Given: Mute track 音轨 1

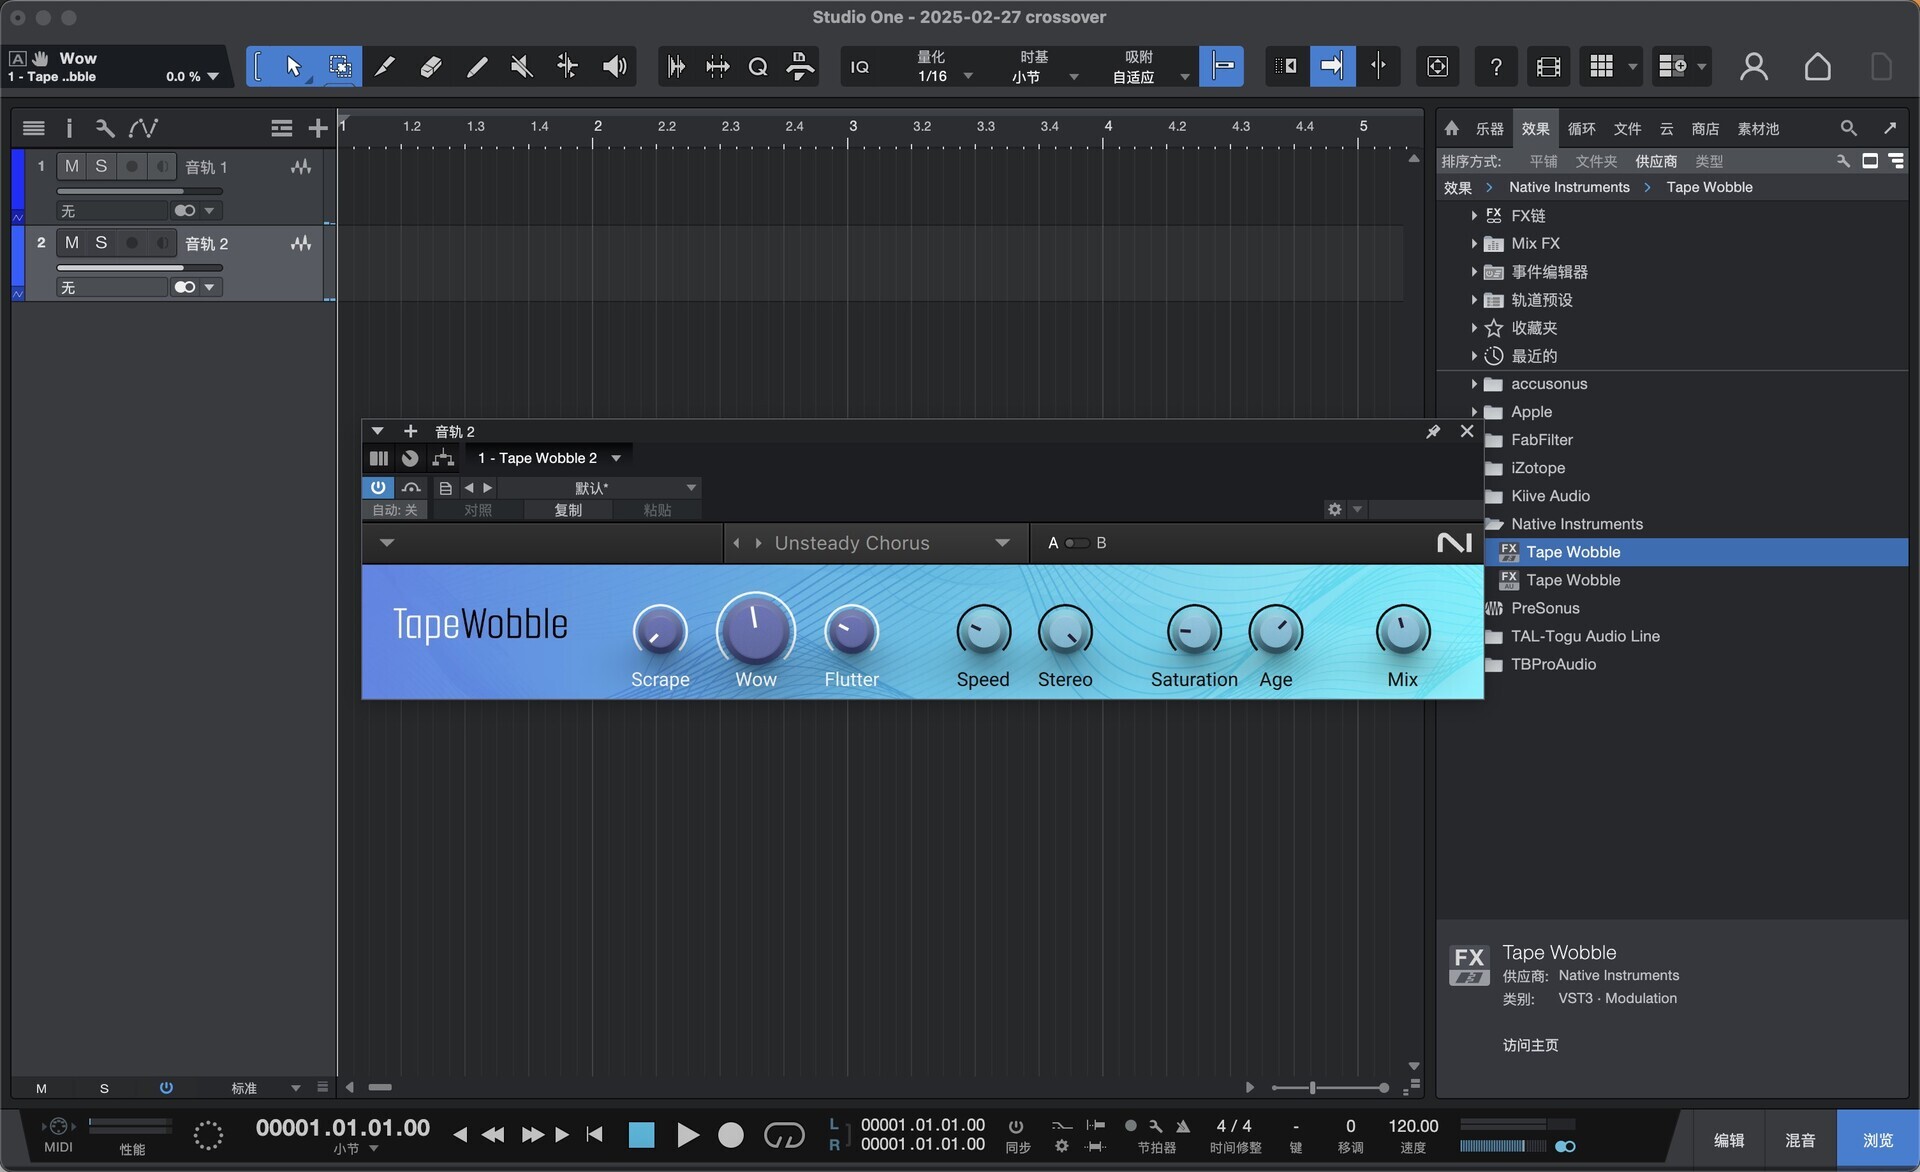Looking at the screenshot, I should click(72, 166).
